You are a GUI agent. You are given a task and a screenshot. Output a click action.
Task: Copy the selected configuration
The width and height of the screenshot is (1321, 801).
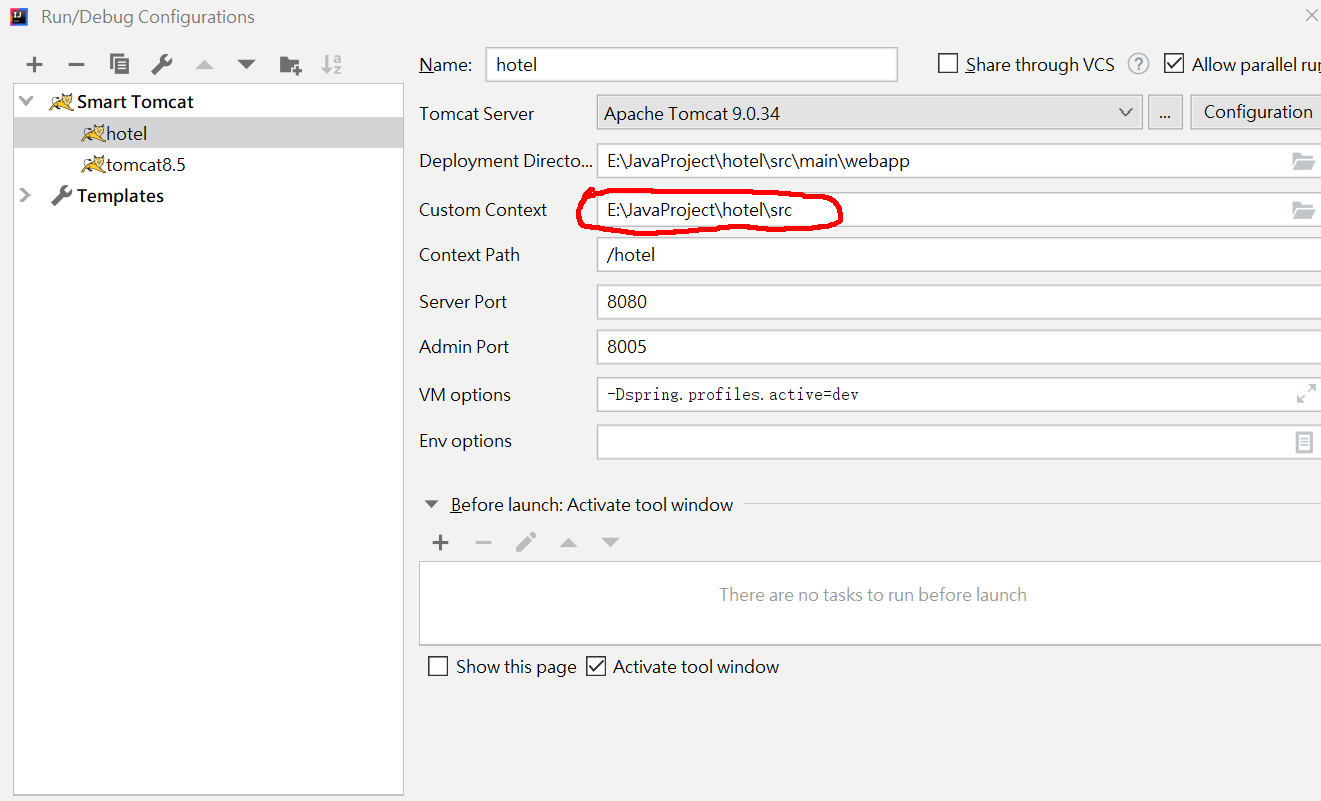tap(119, 65)
